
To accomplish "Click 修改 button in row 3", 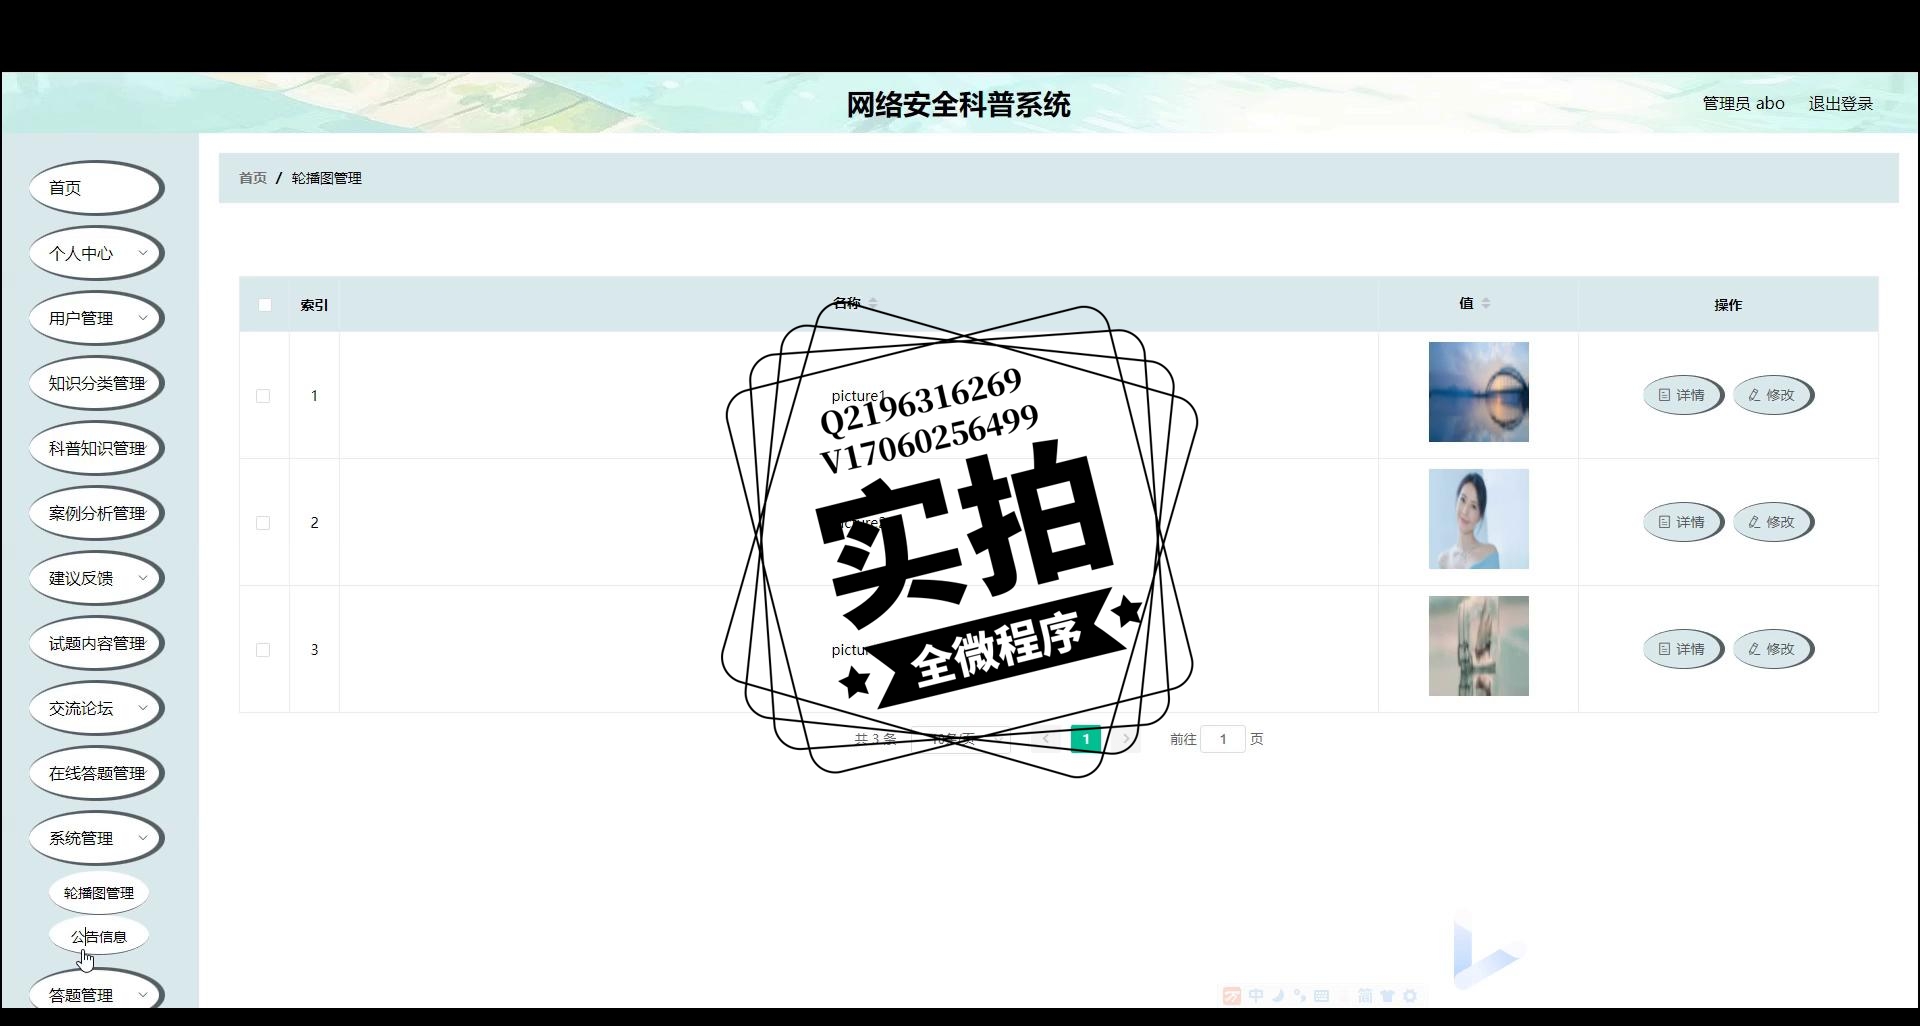I will click(x=1773, y=649).
